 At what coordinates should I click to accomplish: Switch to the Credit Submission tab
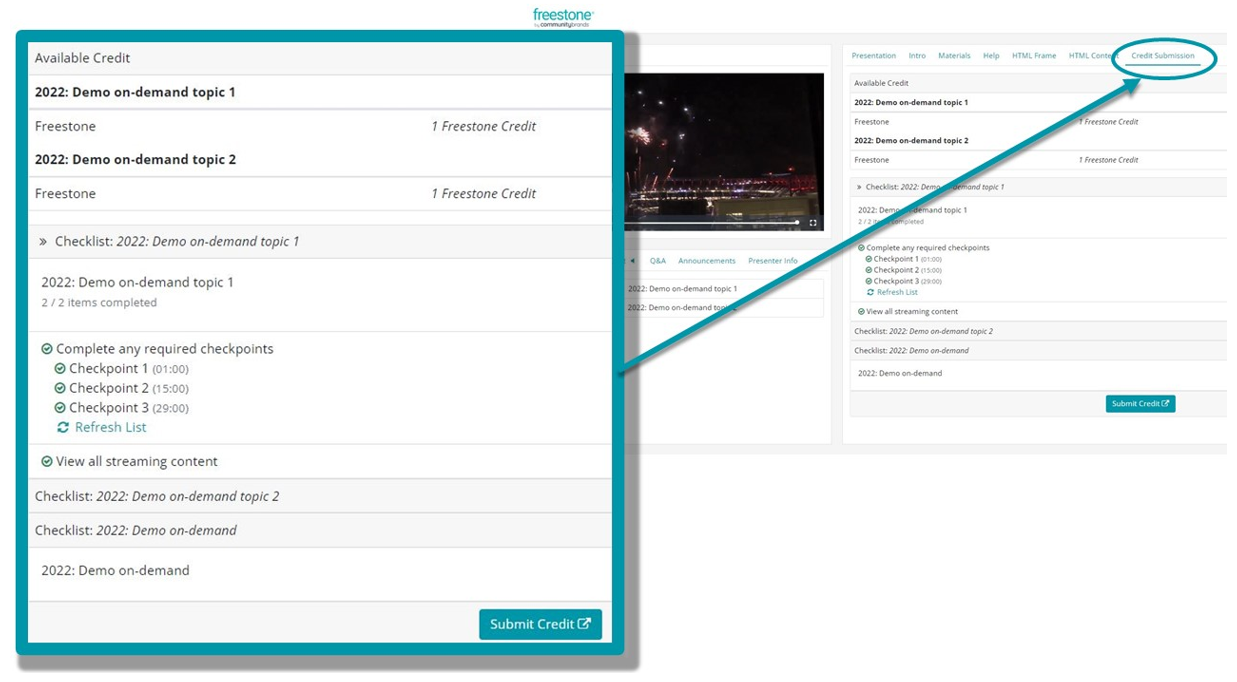coord(1162,56)
